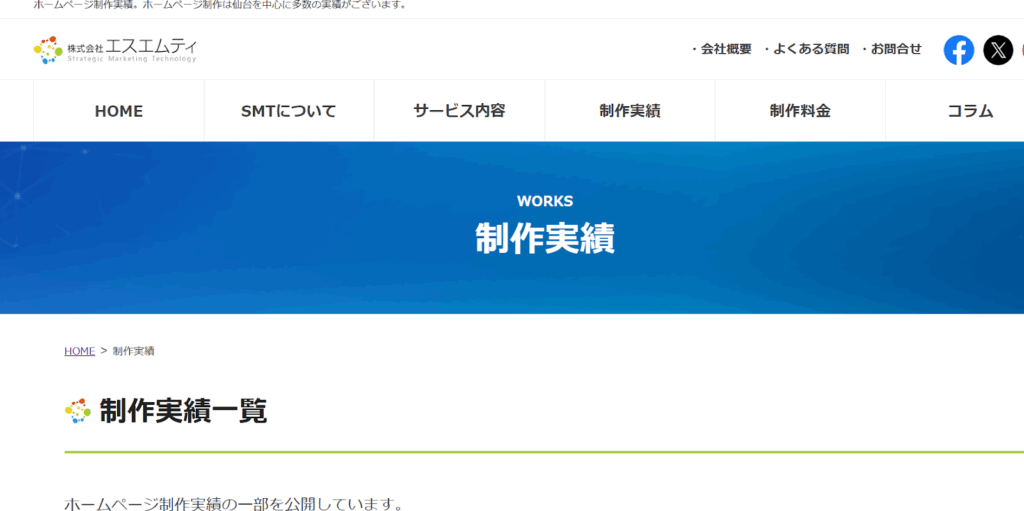The height and width of the screenshot is (511, 1024).
Task: Click the 株式会社エスエムティ logo text
Action: point(132,48)
